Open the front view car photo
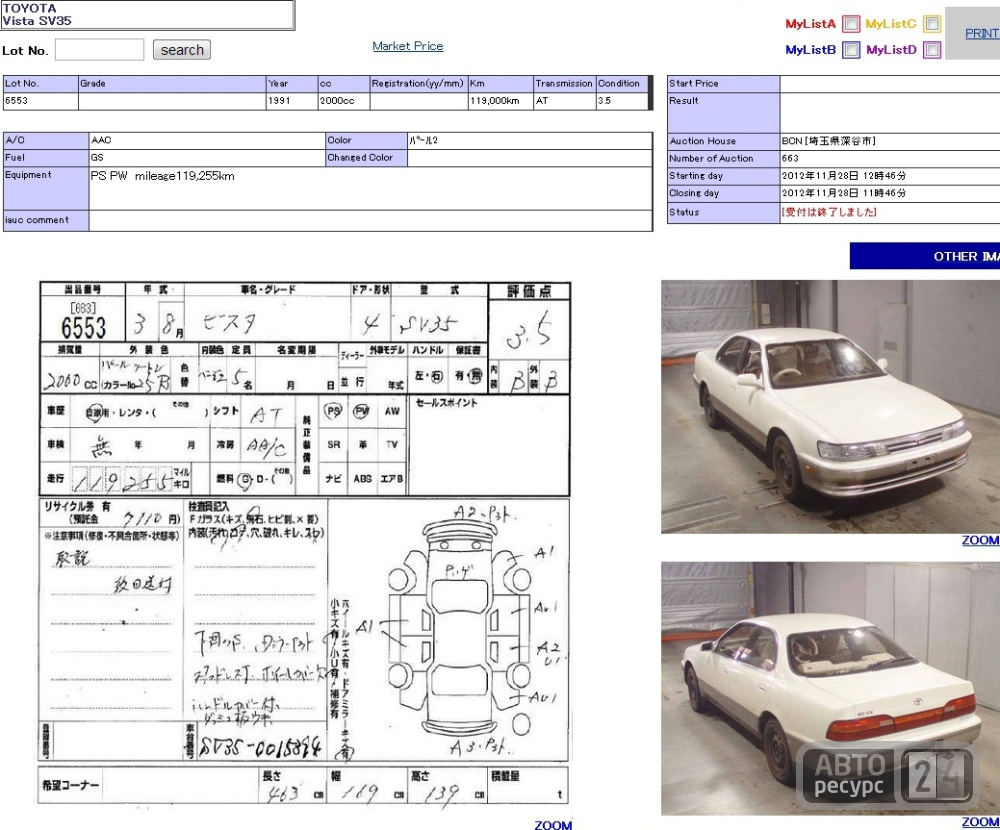 point(830,406)
